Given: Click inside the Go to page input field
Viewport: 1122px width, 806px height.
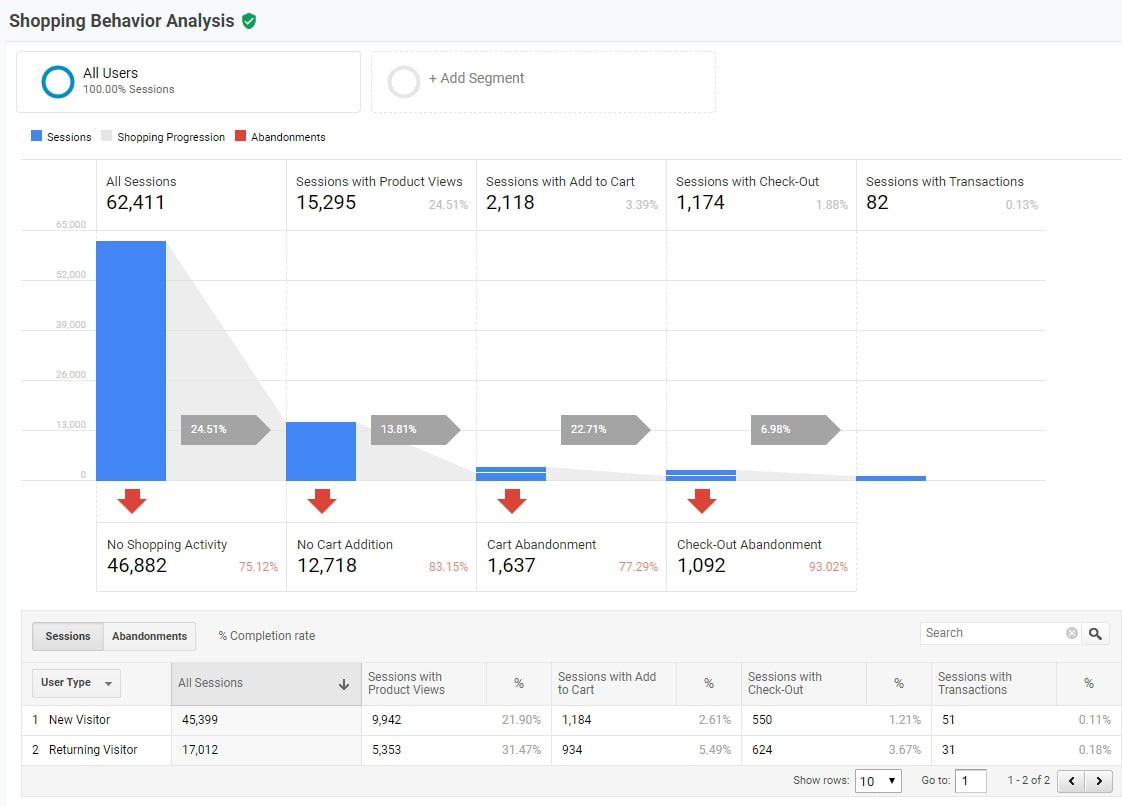Looking at the screenshot, I should click(969, 781).
